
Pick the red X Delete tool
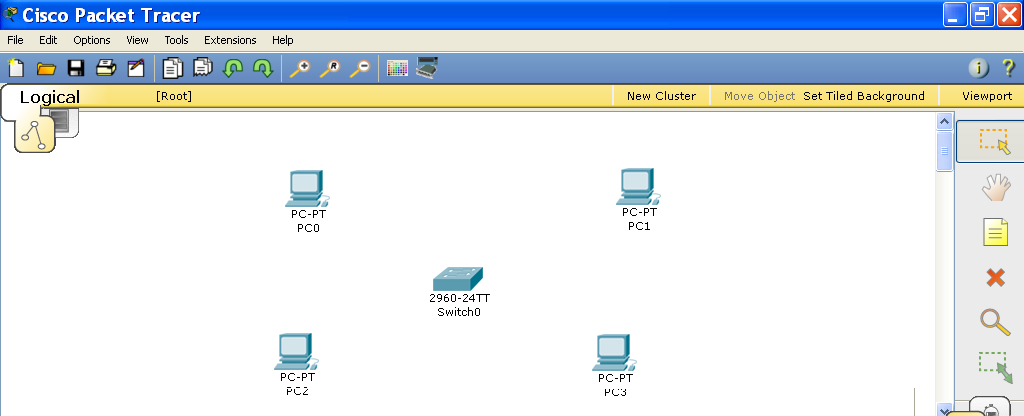(x=995, y=278)
